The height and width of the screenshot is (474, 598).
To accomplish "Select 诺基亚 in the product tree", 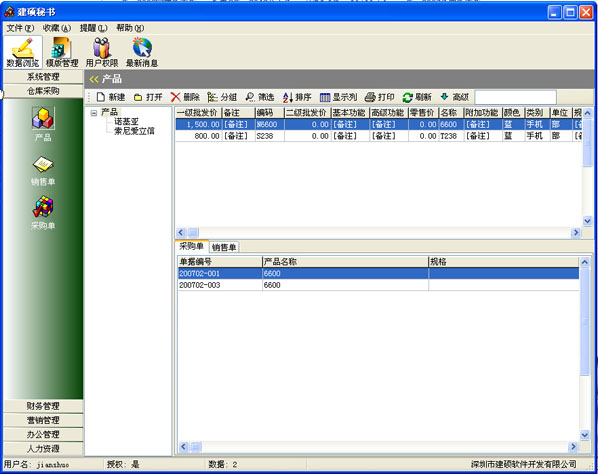I will click(x=126, y=122).
